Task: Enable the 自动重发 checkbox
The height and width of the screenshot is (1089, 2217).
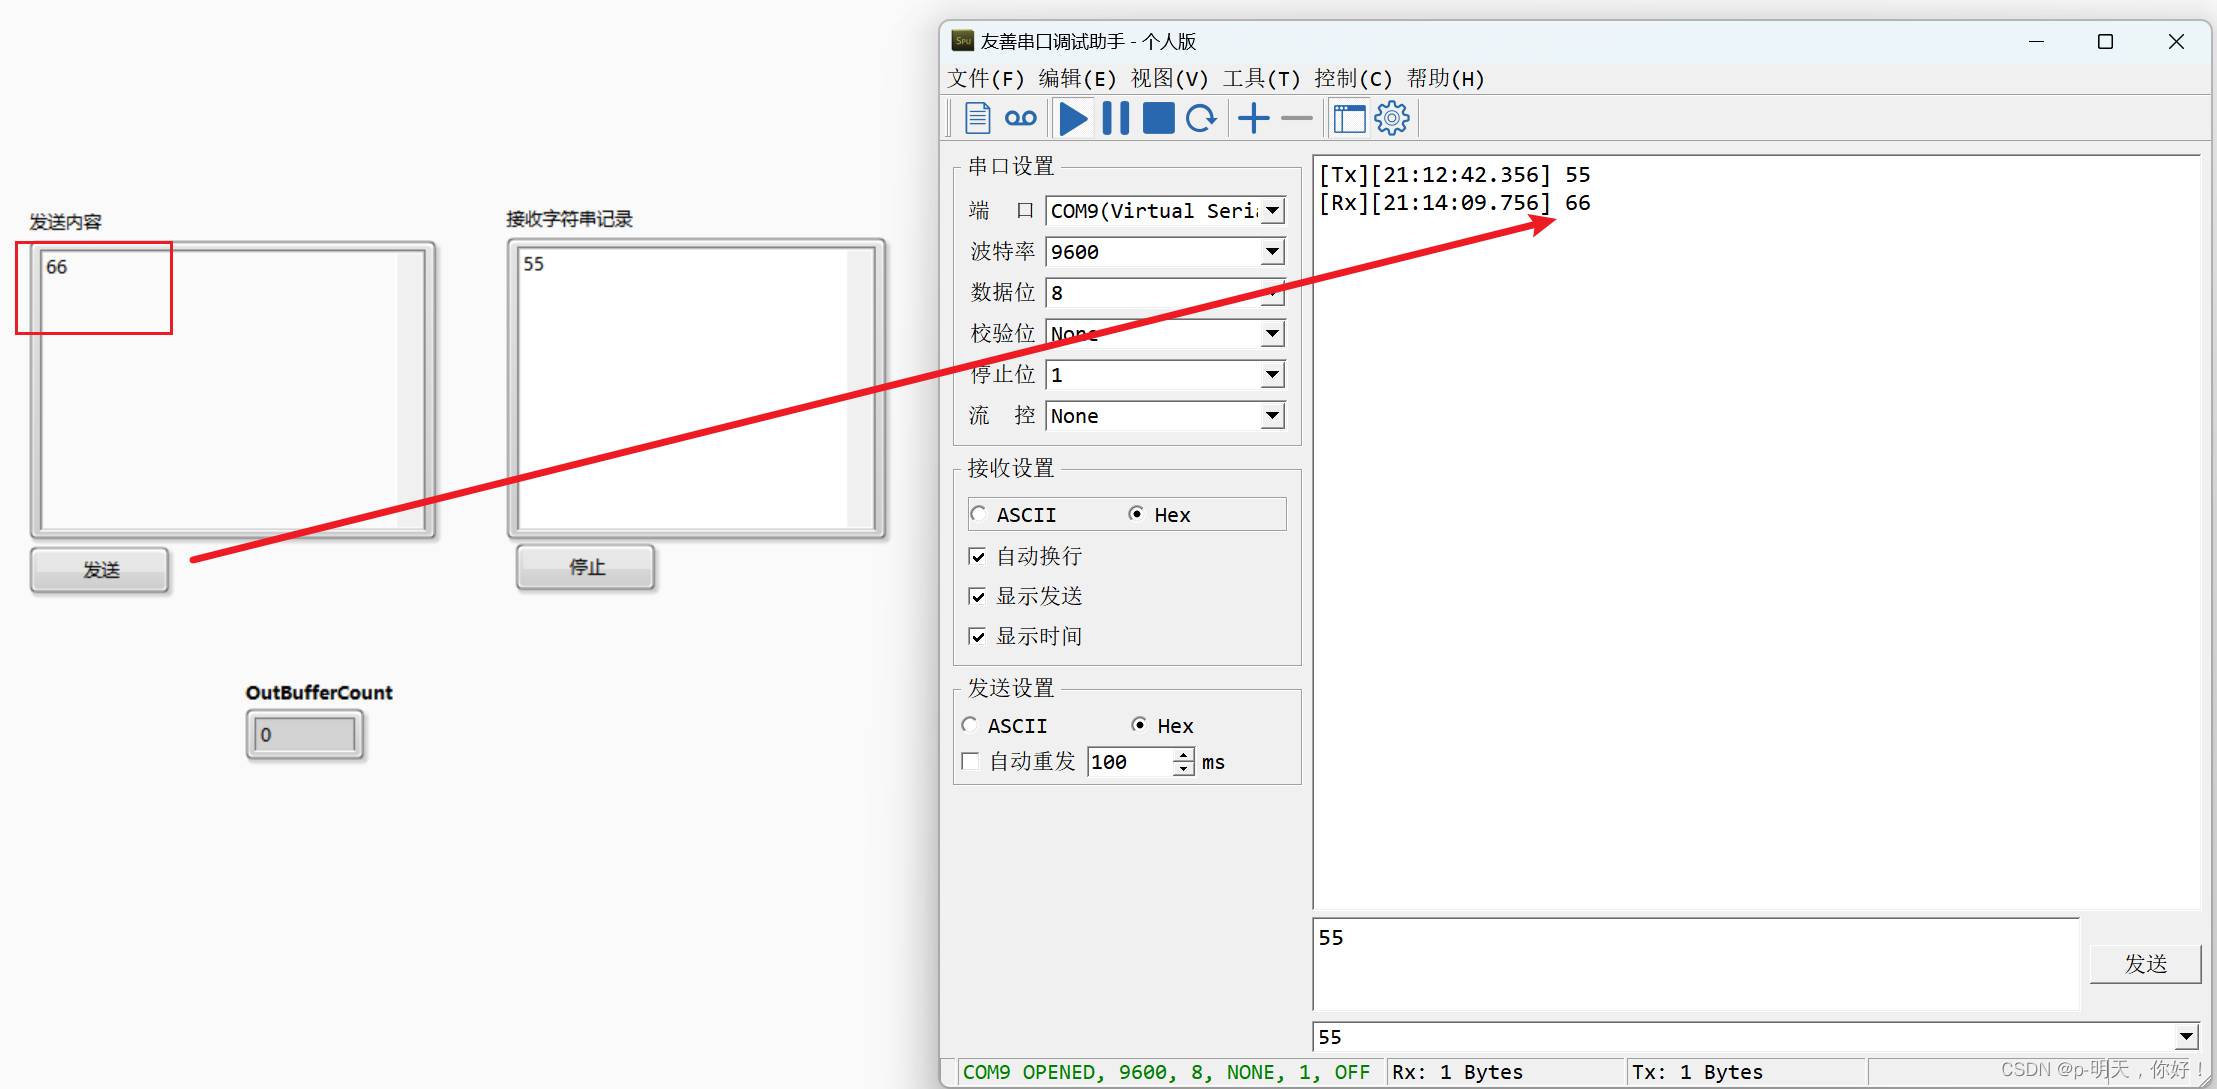Action: [x=970, y=761]
